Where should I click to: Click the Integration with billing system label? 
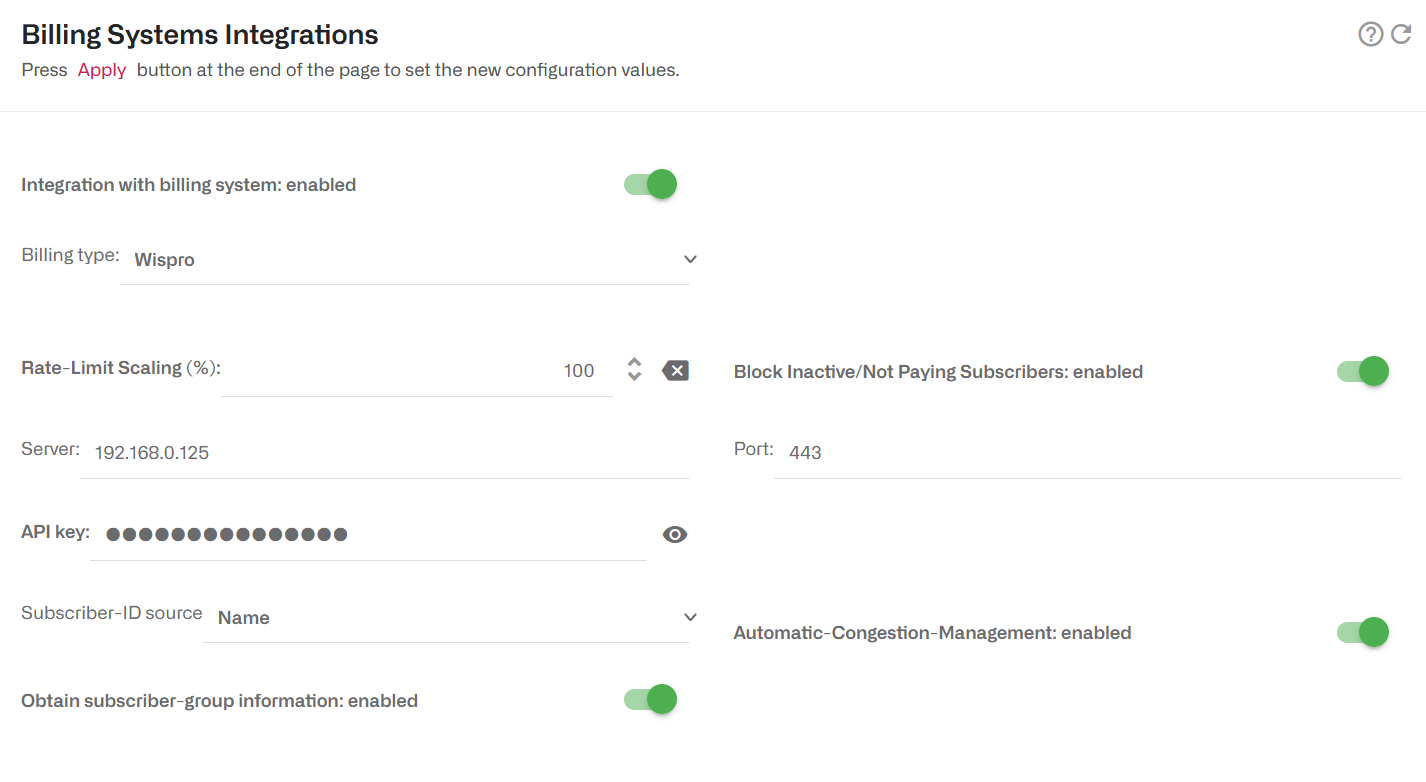click(x=189, y=185)
